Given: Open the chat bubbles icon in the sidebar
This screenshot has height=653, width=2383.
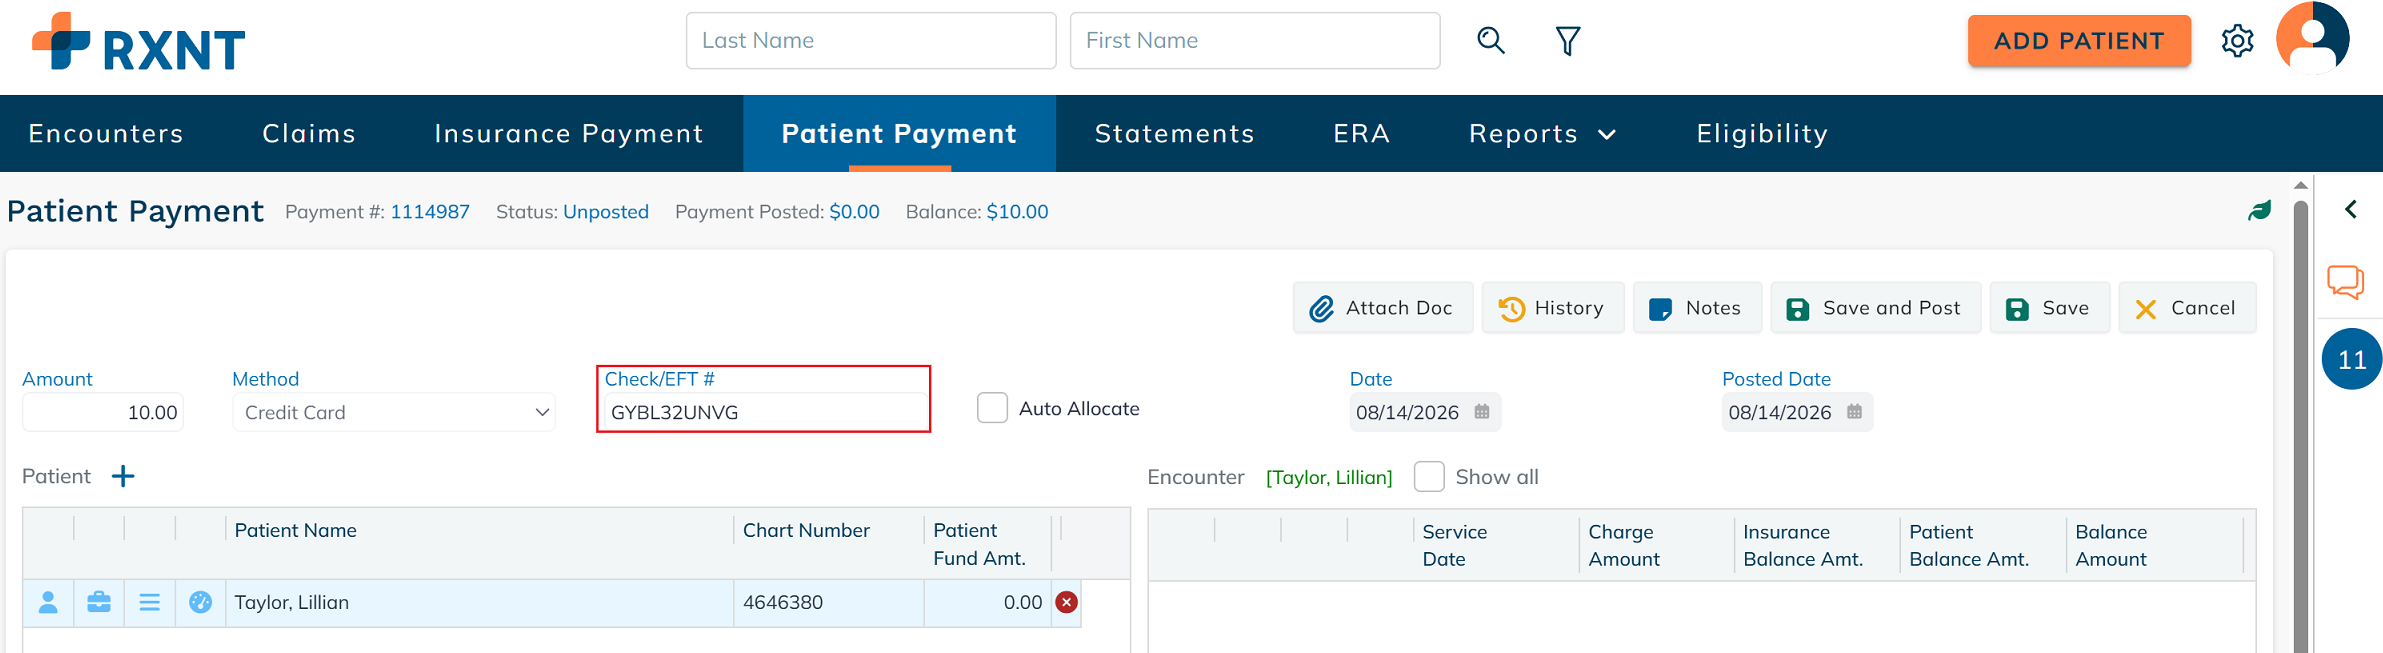Looking at the screenshot, I should [2346, 282].
